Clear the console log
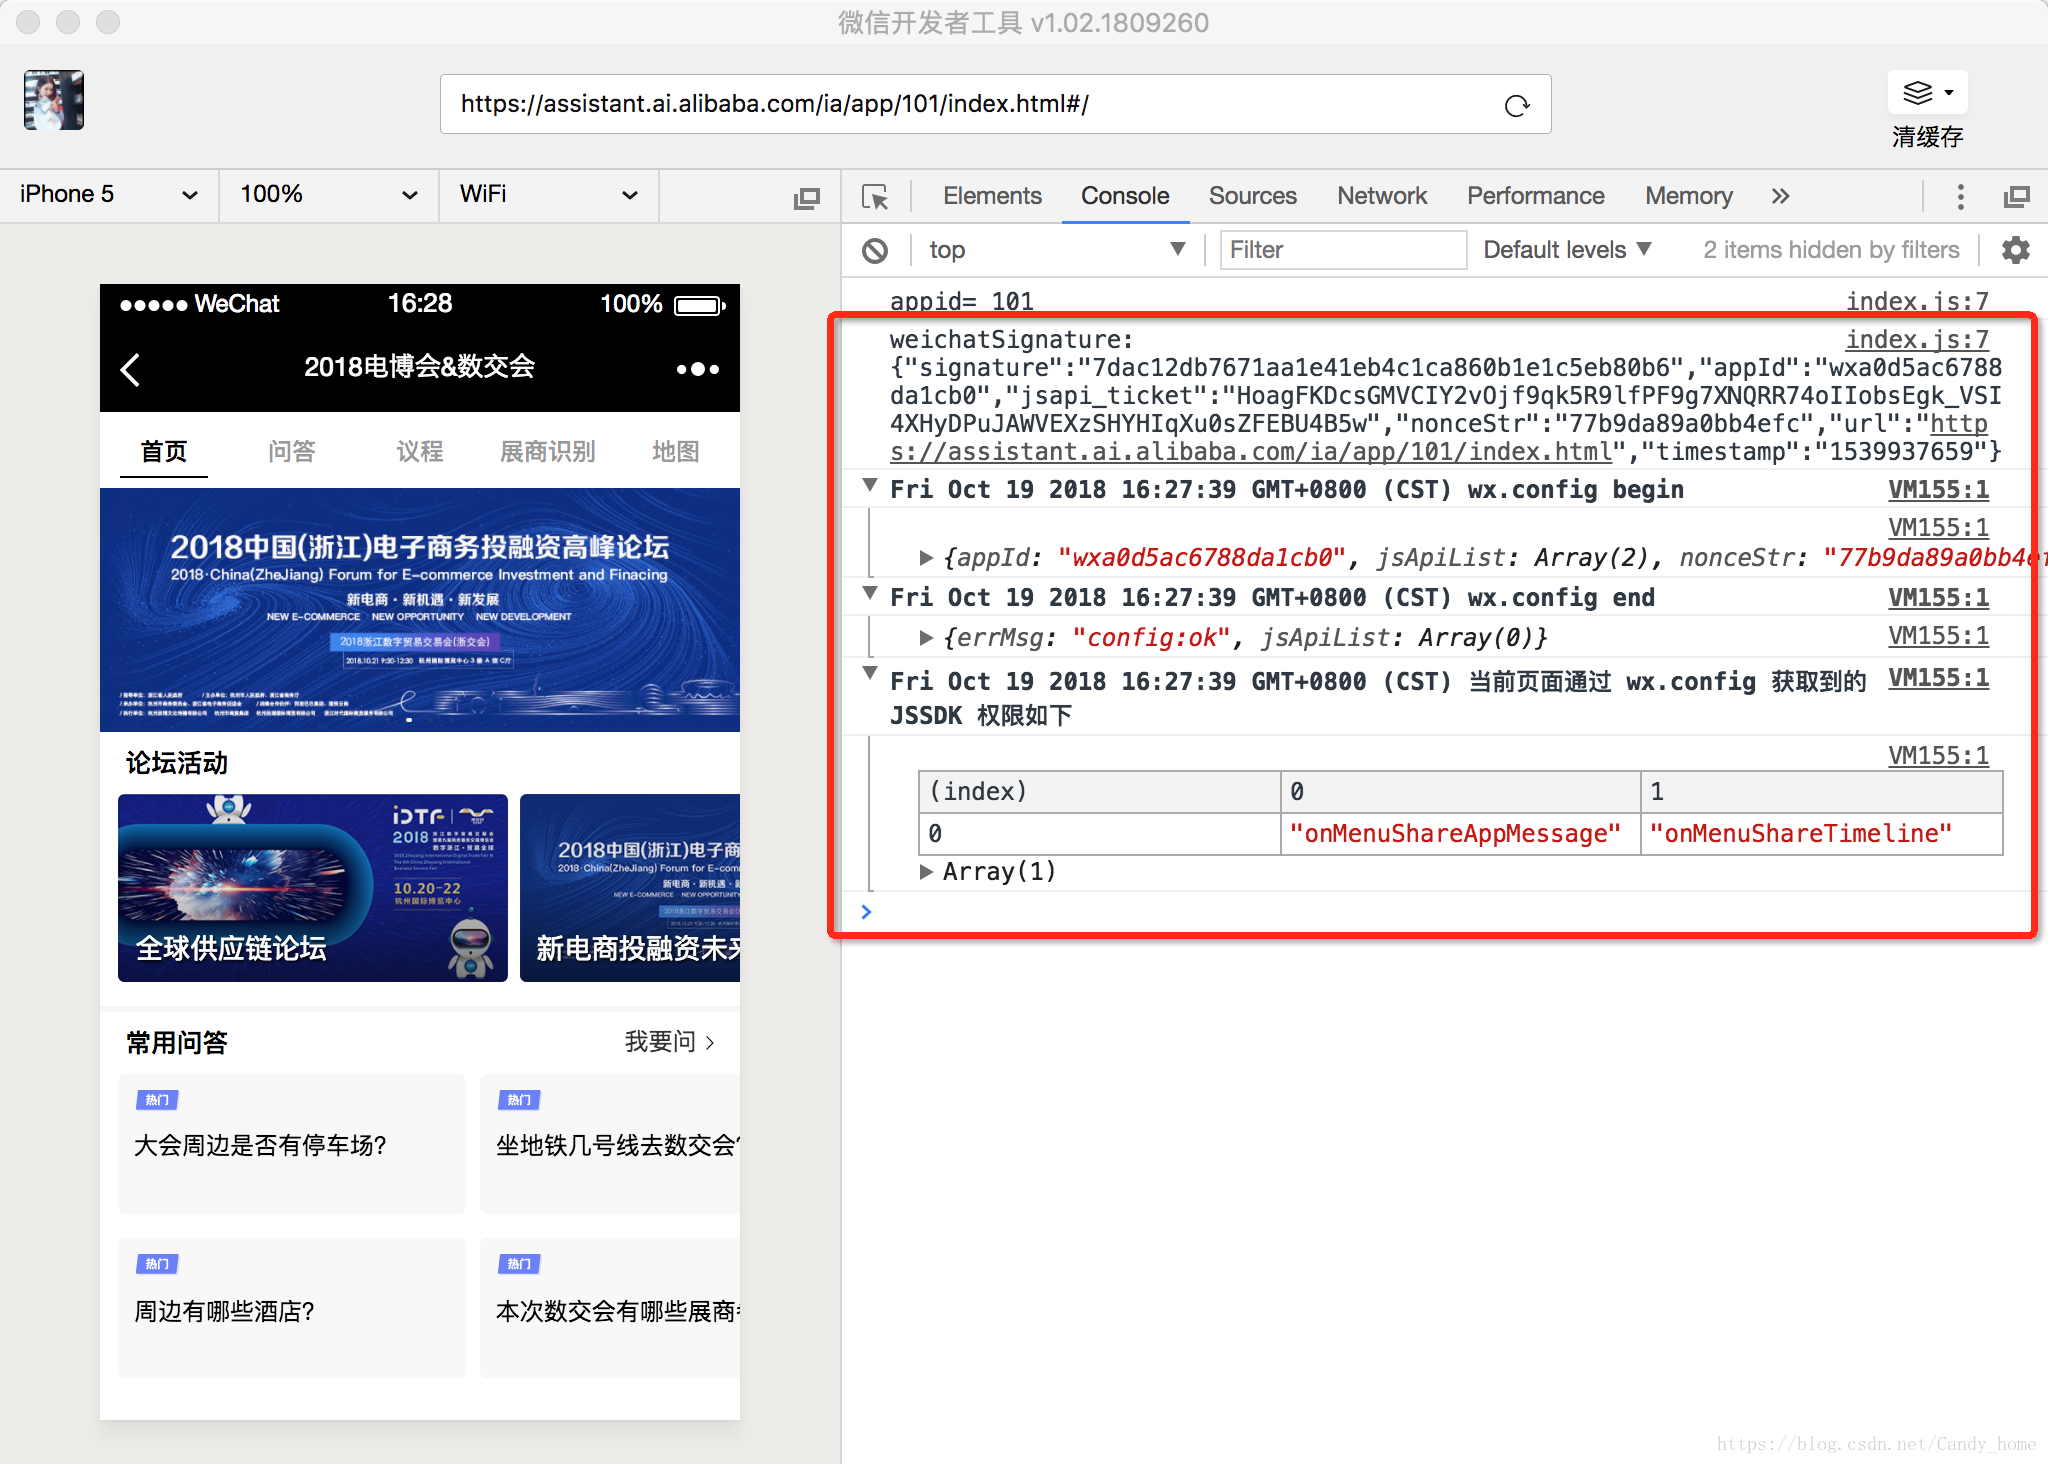Image resolution: width=2048 pixels, height=1464 pixels. tap(875, 250)
